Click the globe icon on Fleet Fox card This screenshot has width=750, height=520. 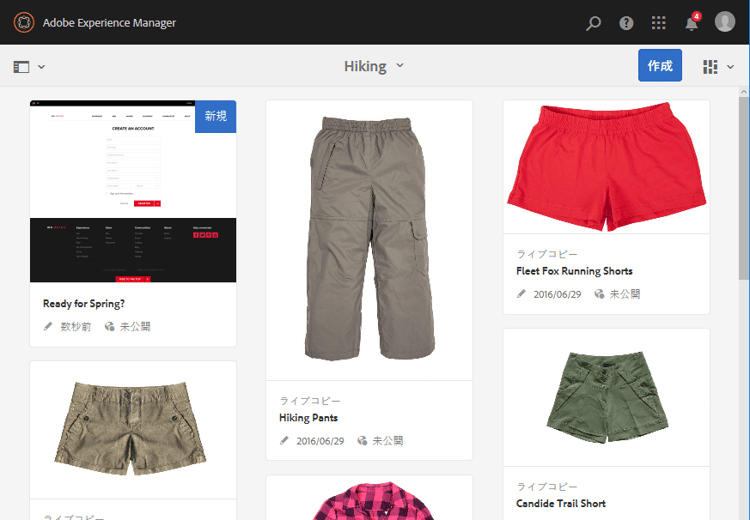click(599, 294)
